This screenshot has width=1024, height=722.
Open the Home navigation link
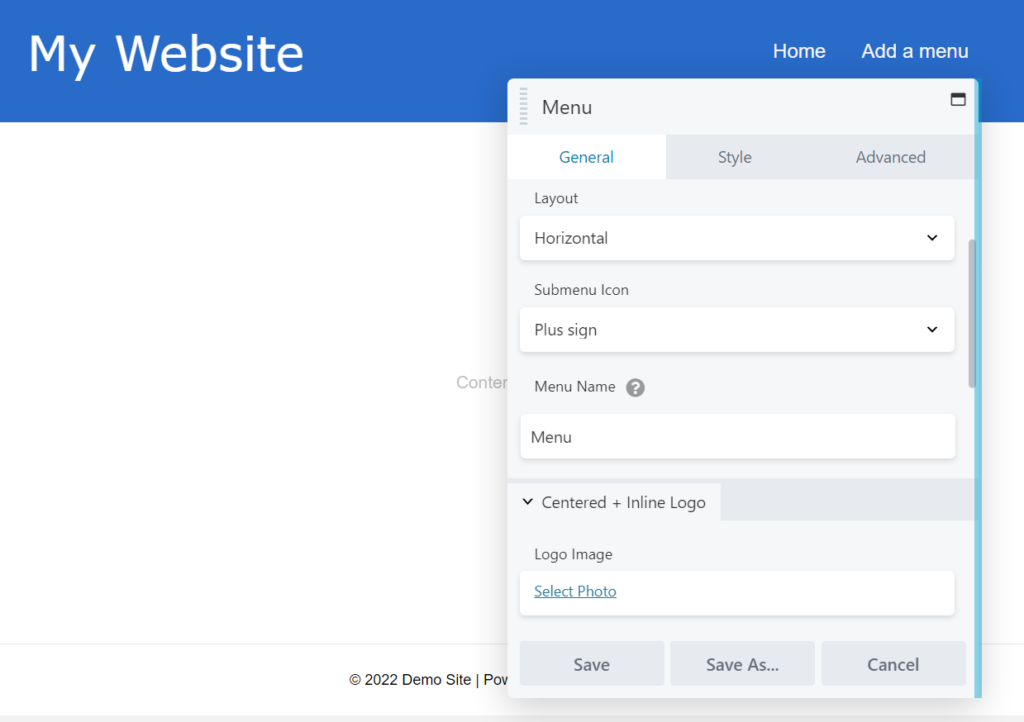pyautogui.click(x=798, y=51)
